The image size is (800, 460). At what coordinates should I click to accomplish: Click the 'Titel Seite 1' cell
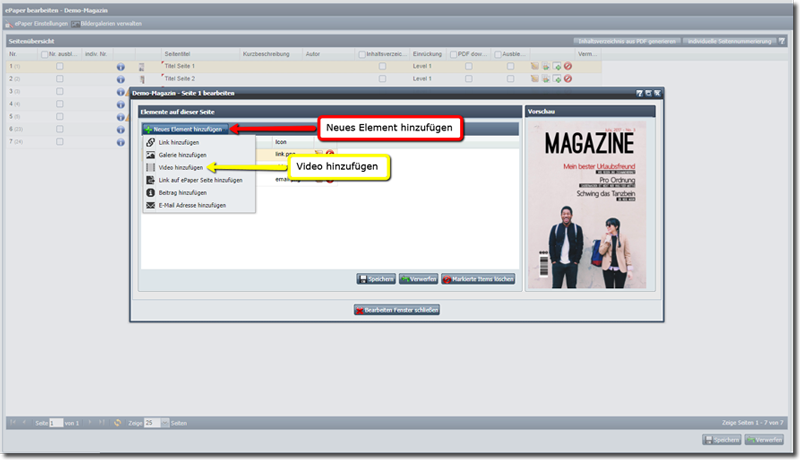(200, 66)
